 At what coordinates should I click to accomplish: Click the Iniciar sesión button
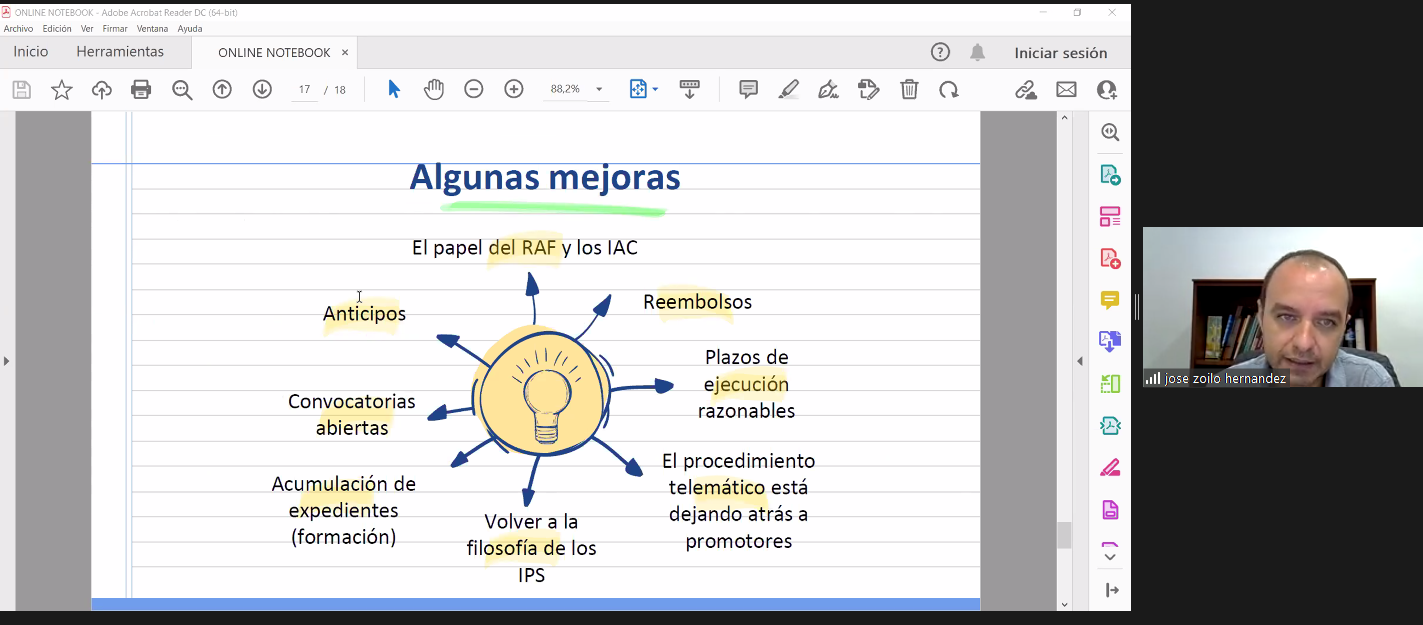point(1060,53)
